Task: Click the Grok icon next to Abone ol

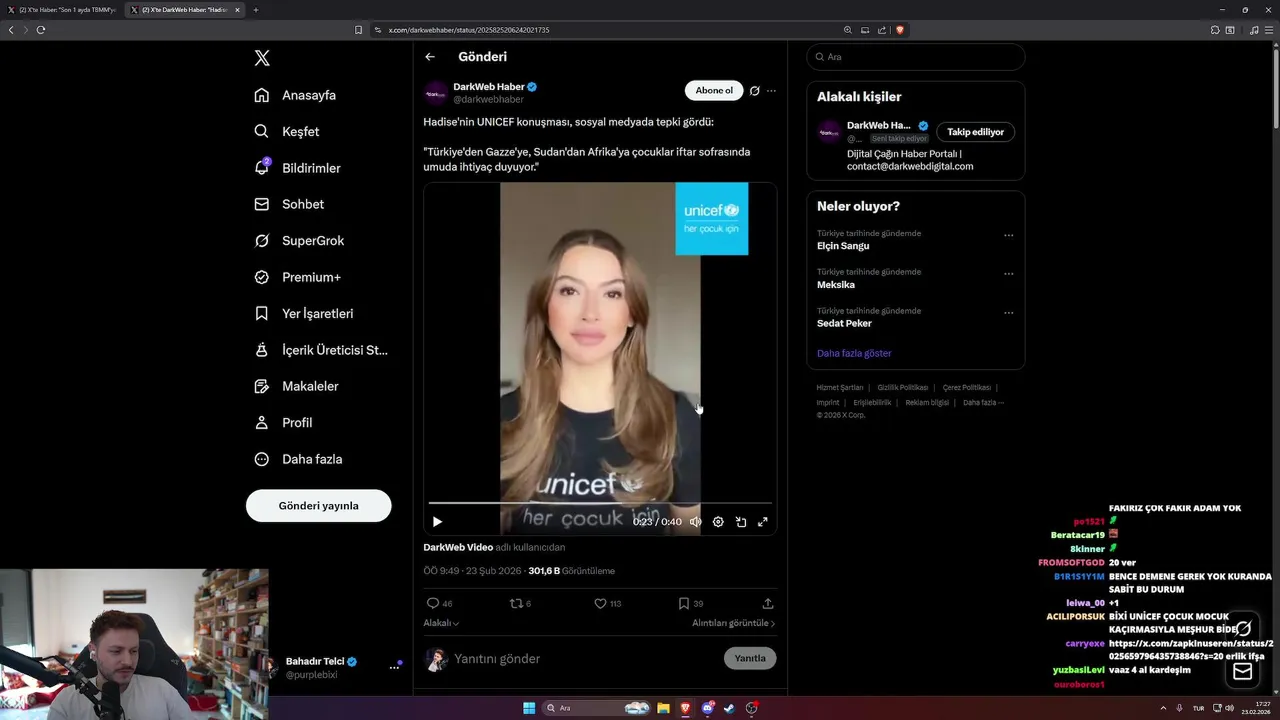Action: [x=755, y=91]
